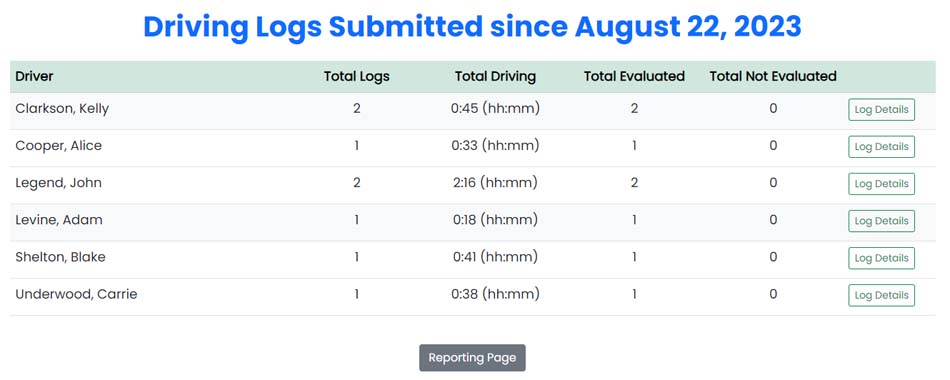Click Total Logs value for Legend, John

click(356, 183)
